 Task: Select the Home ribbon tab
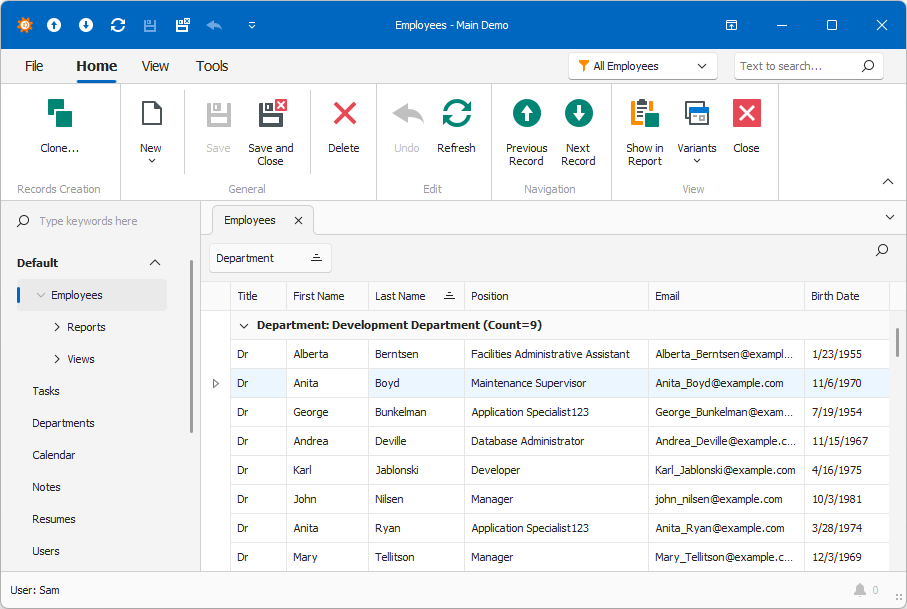point(97,66)
